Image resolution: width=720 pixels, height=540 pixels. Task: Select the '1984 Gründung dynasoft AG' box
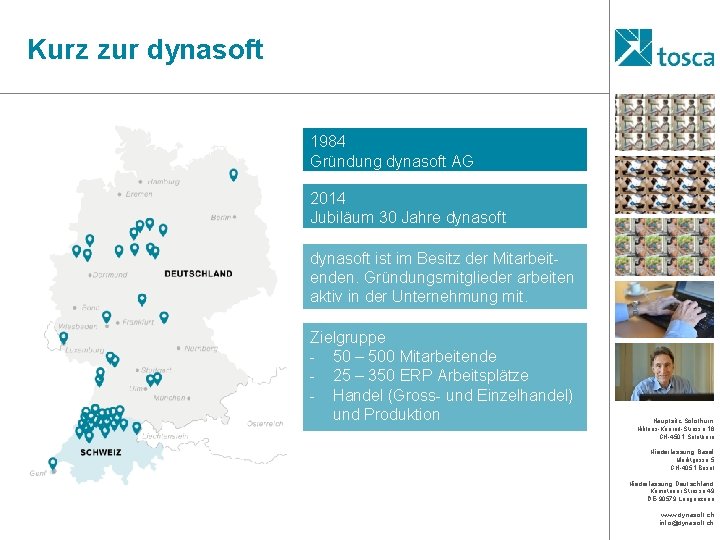pos(444,150)
